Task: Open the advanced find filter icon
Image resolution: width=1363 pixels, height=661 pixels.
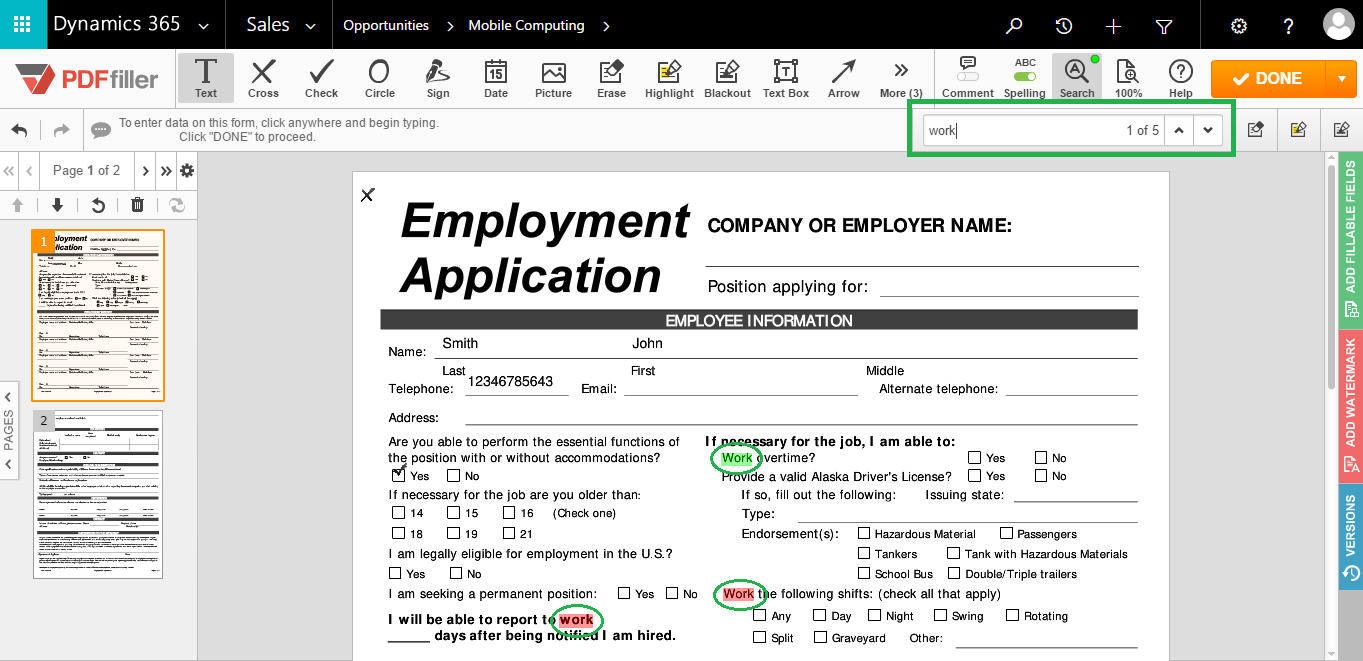Action: pos(1164,26)
